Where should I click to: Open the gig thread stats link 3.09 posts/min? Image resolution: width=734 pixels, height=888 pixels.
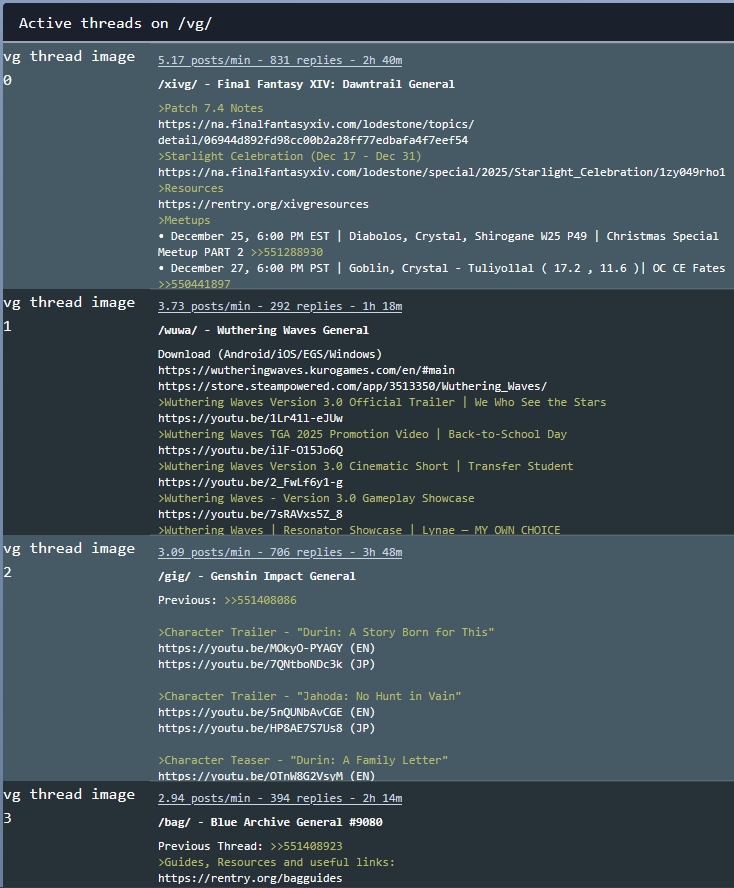280,552
